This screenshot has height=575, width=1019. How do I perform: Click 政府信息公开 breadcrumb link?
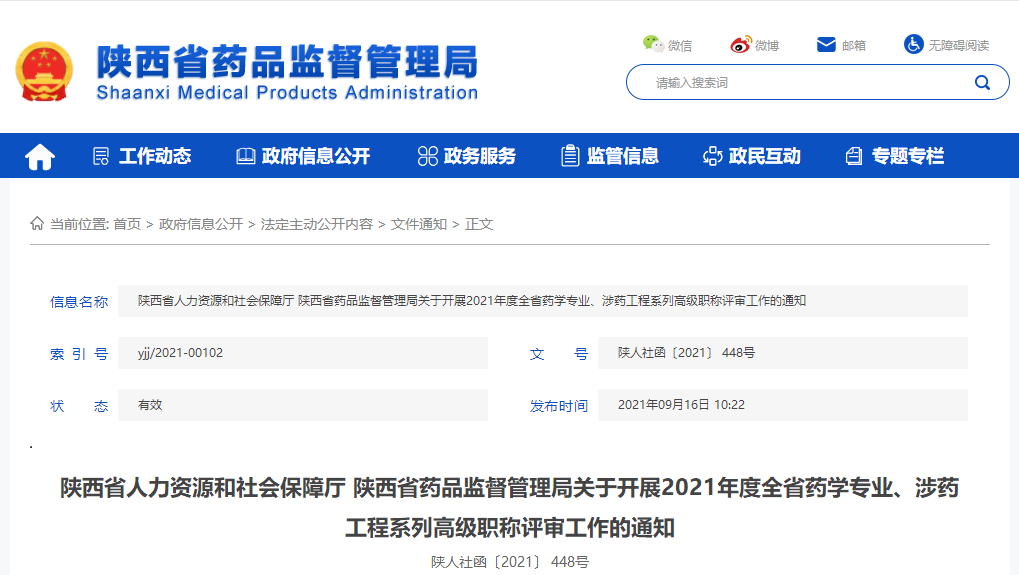201,224
